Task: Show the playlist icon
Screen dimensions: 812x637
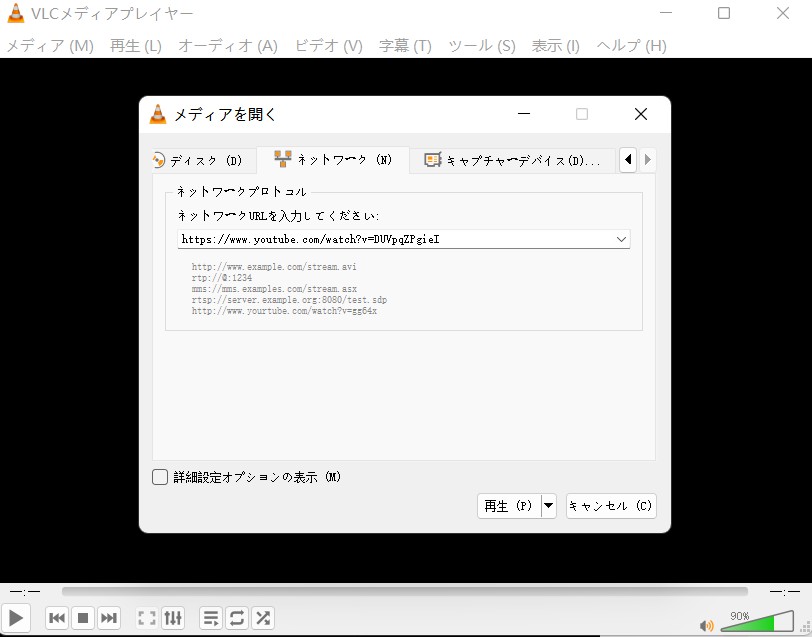Action: point(211,618)
